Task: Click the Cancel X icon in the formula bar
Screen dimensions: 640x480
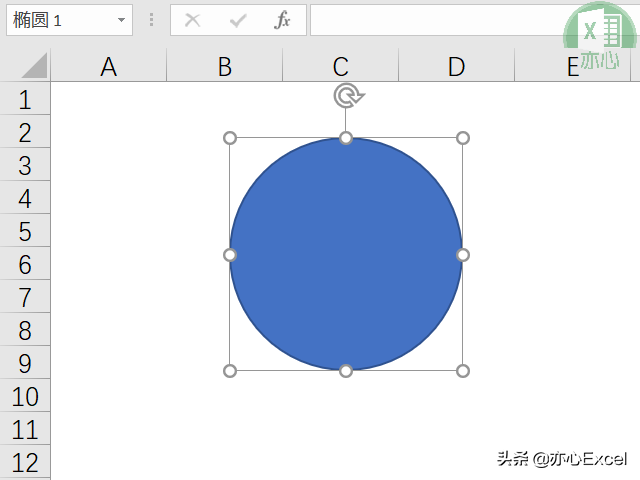Action: 193,20
